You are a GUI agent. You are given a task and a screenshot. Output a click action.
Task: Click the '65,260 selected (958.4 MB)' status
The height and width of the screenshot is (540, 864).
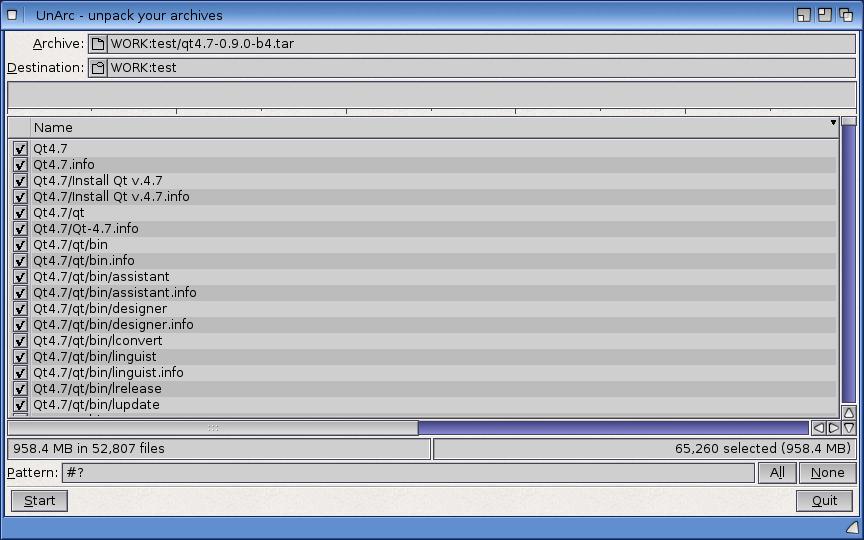[645, 449]
